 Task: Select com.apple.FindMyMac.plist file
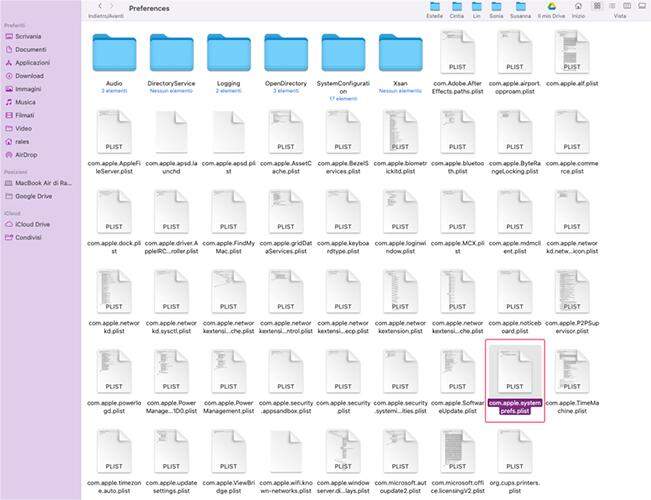229,211
